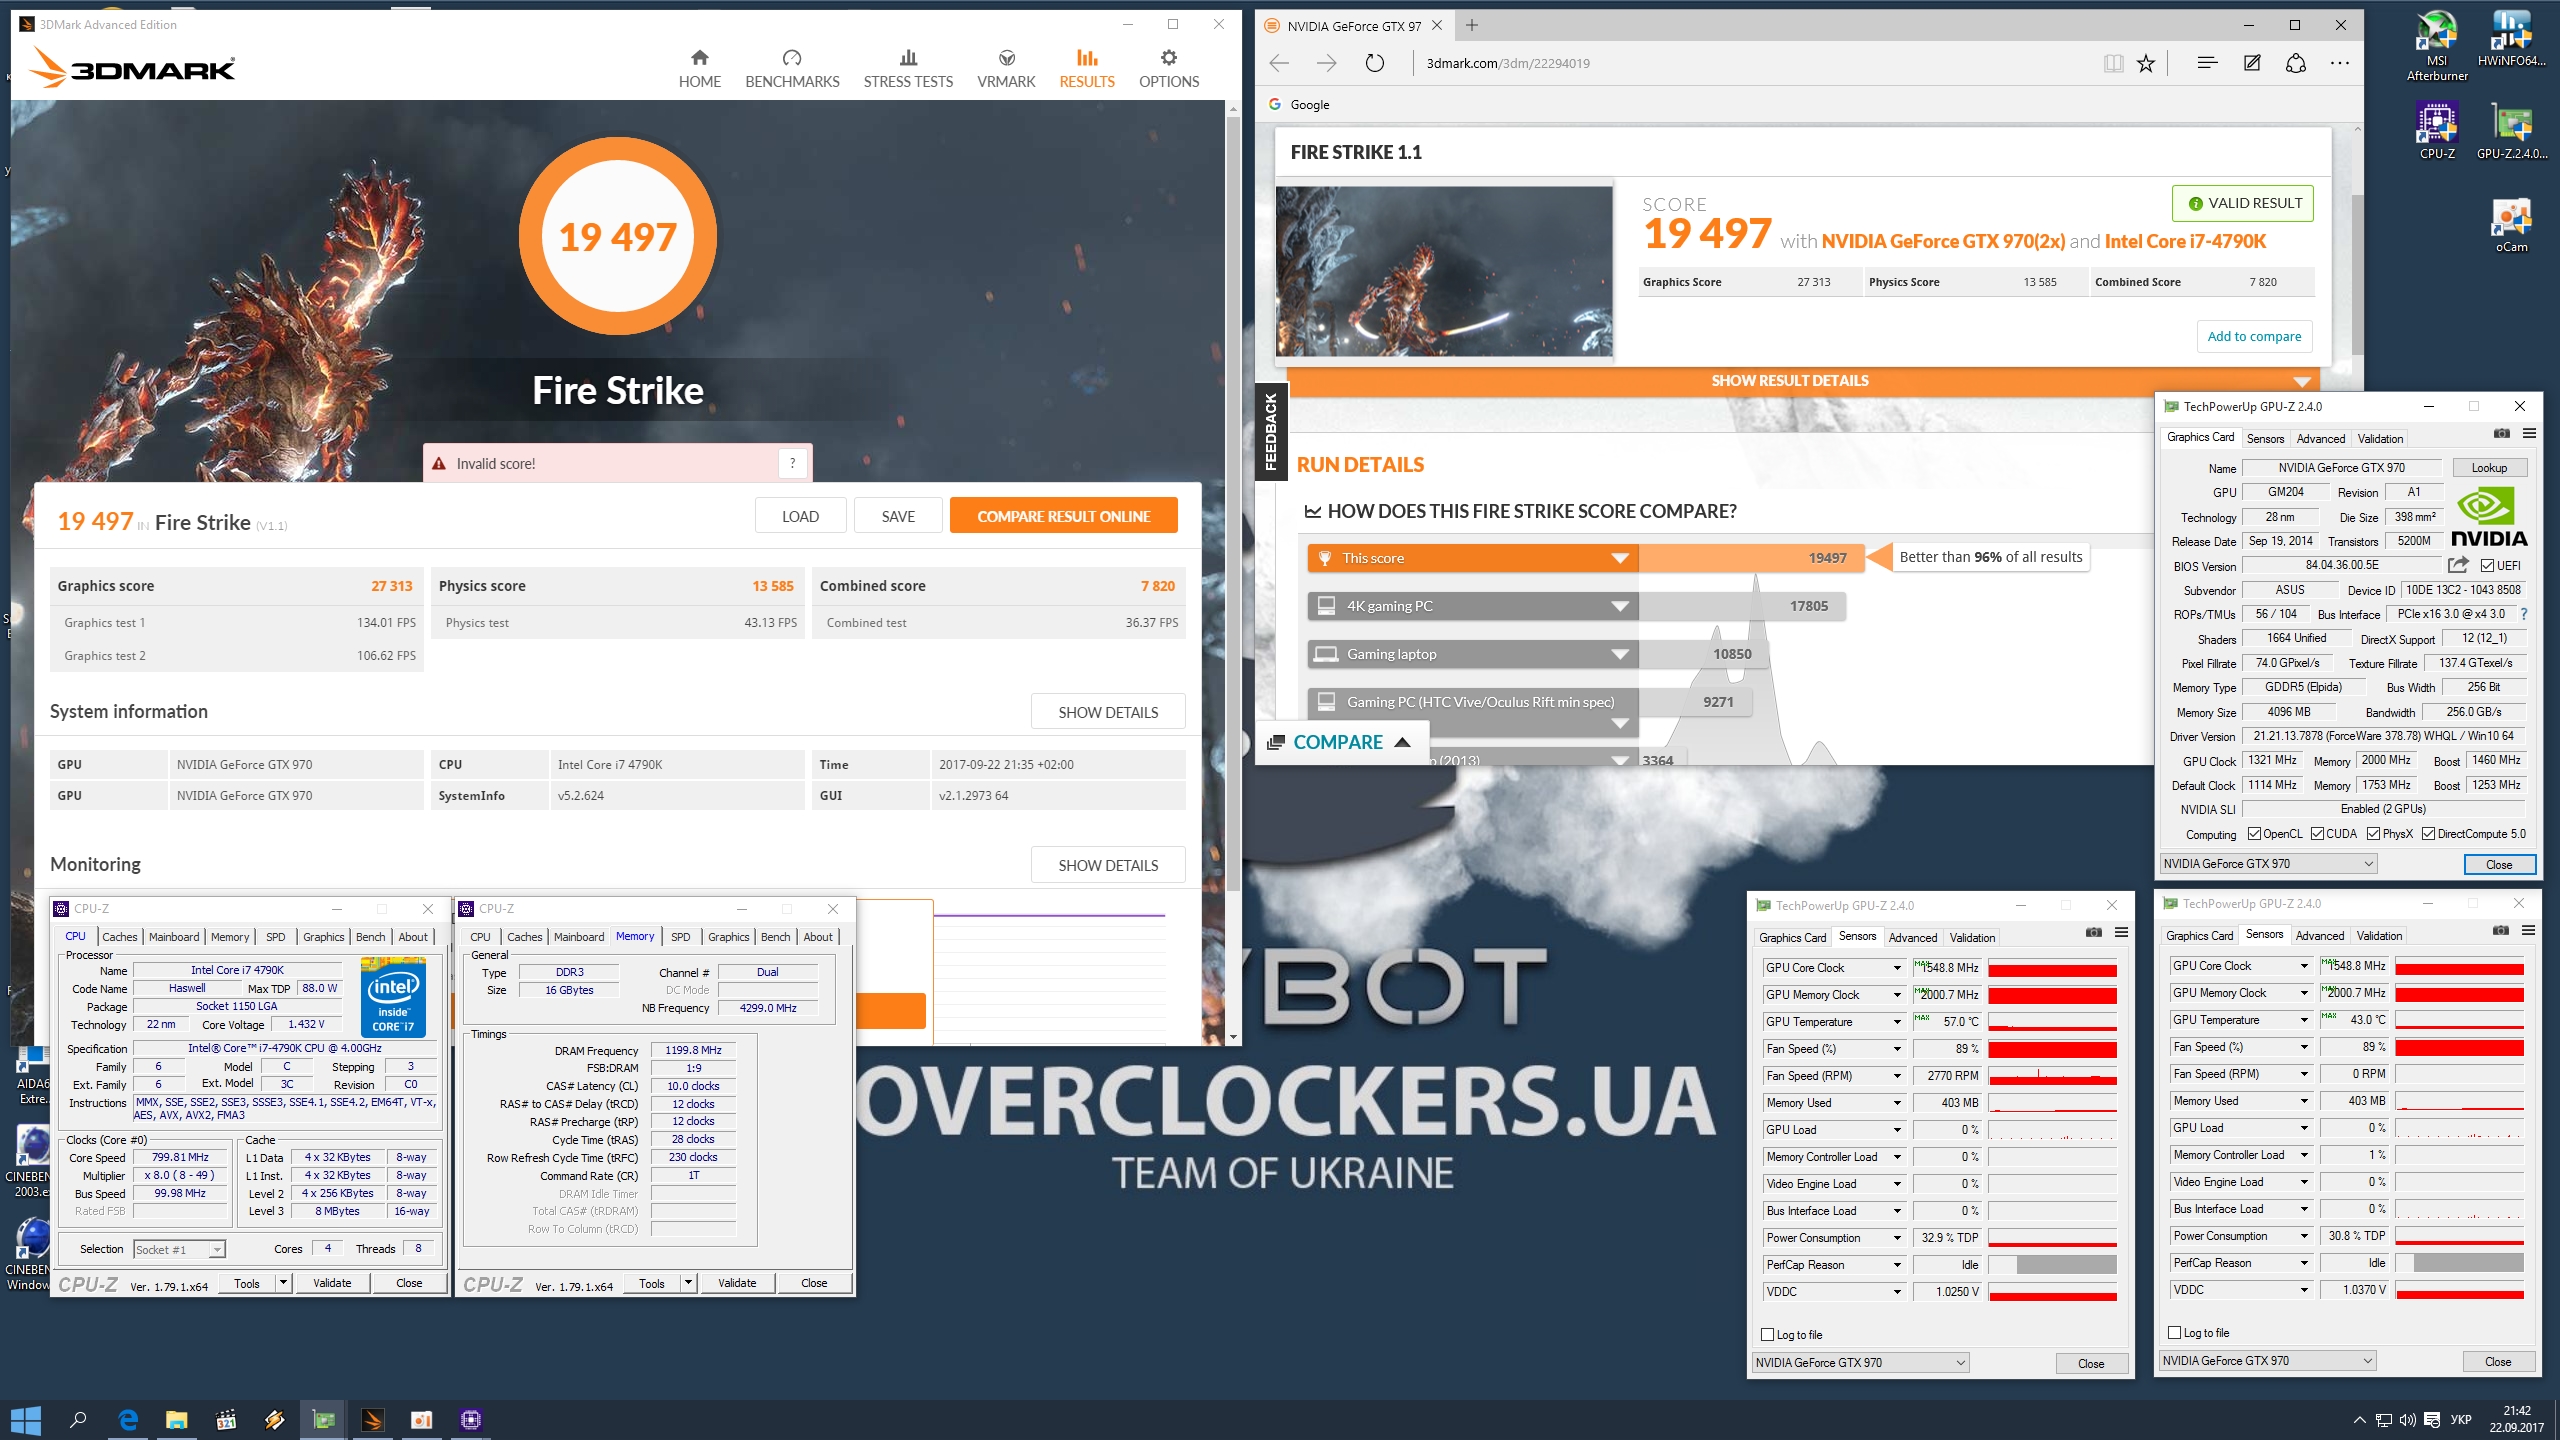Open hamburger menu in GPU-Z Graphics Card window
This screenshot has height=1440, width=2560.
point(2529,433)
